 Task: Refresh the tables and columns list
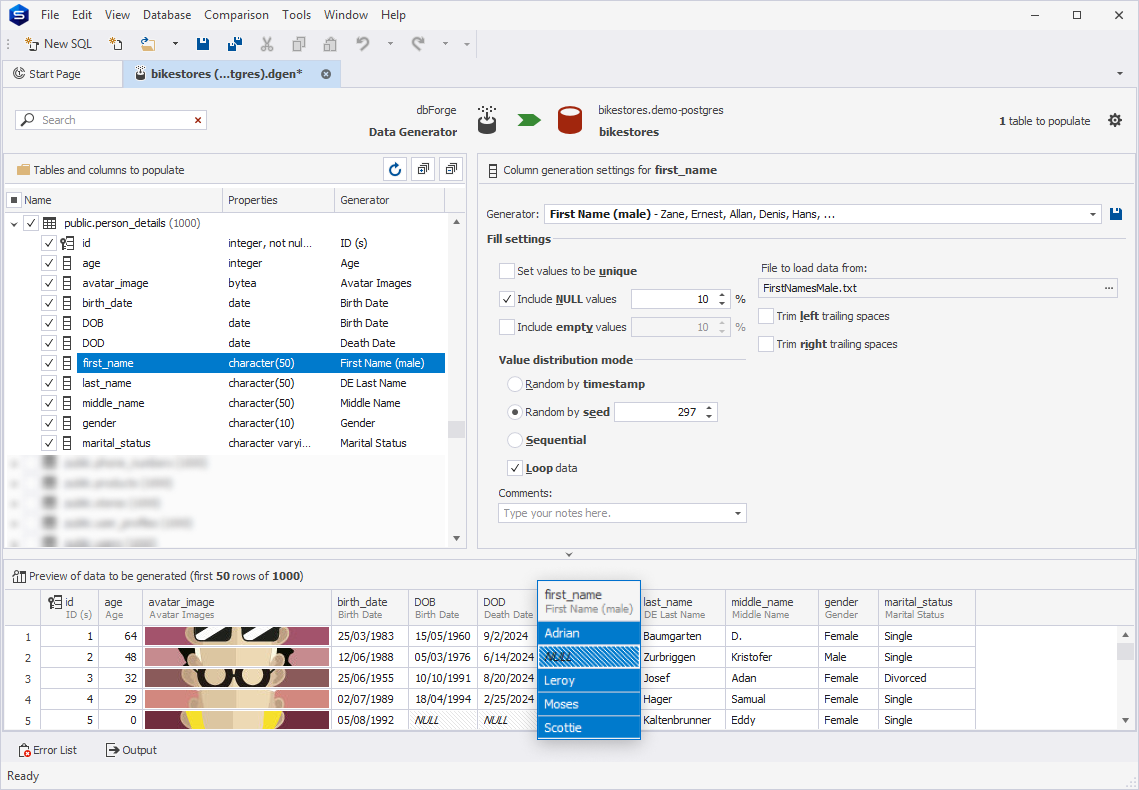395,170
